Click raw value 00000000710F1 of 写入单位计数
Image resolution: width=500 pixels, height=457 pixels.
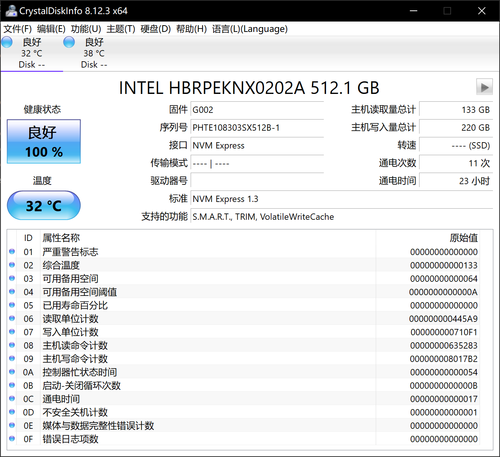pos(444,332)
